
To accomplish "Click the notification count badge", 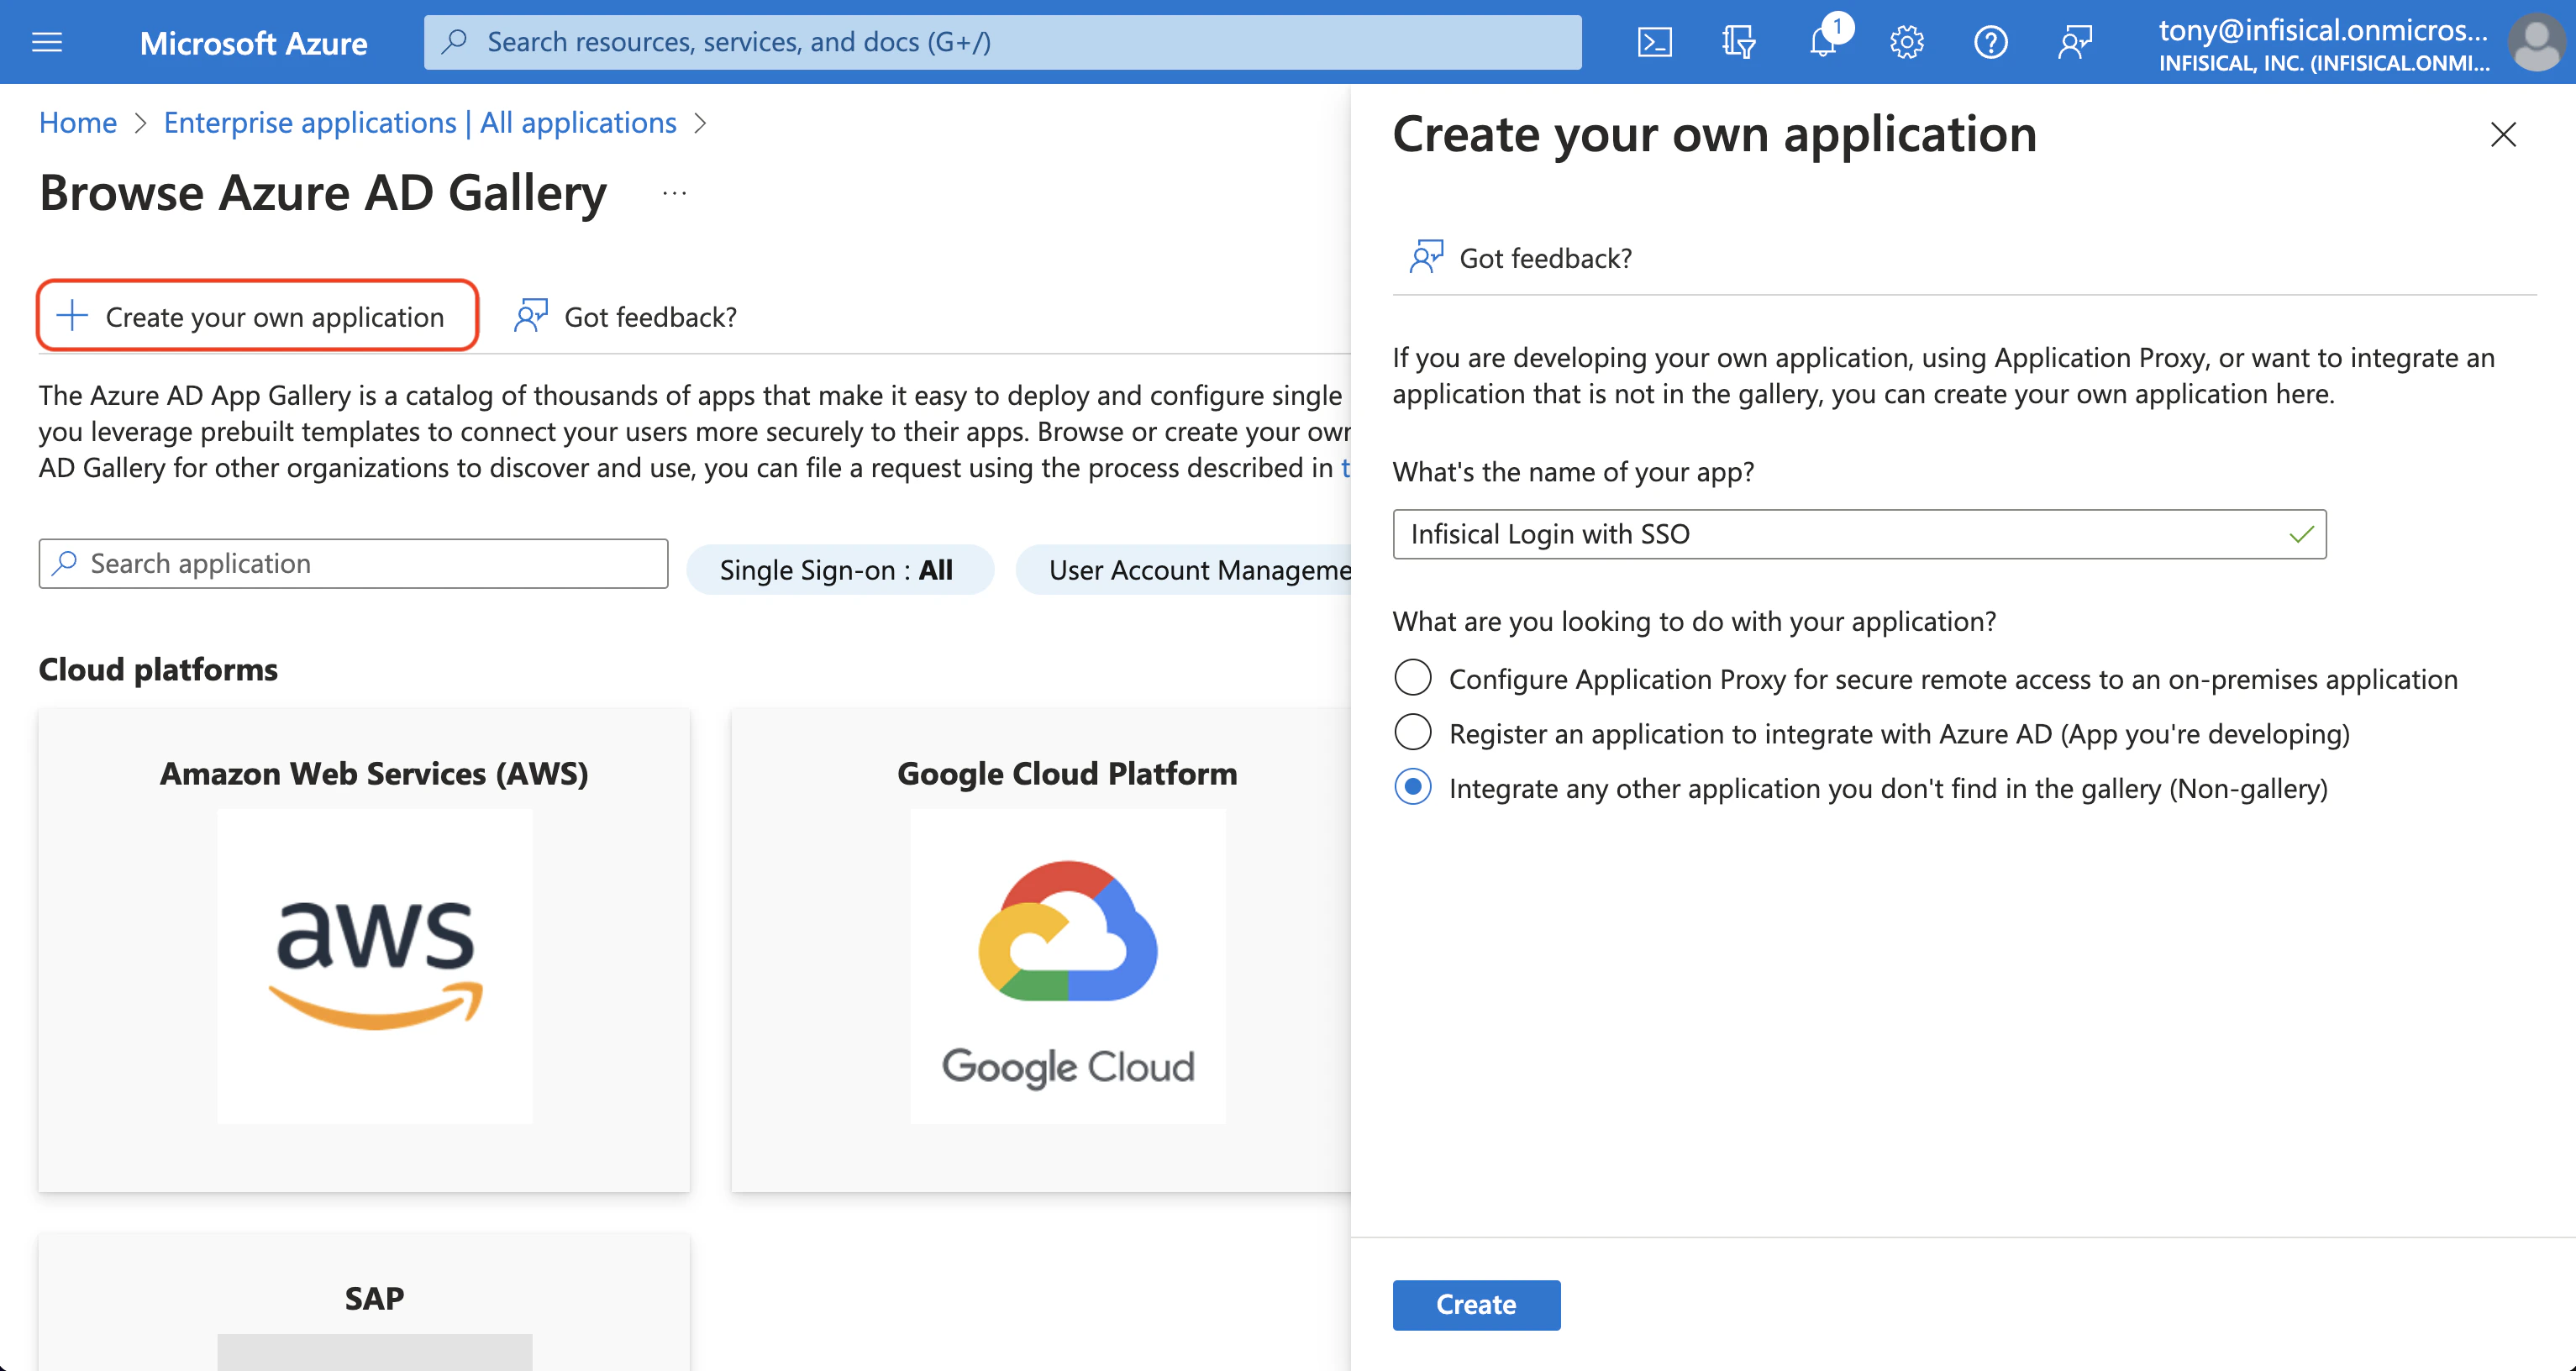I will pyautogui.click(x=1837, y=26).
